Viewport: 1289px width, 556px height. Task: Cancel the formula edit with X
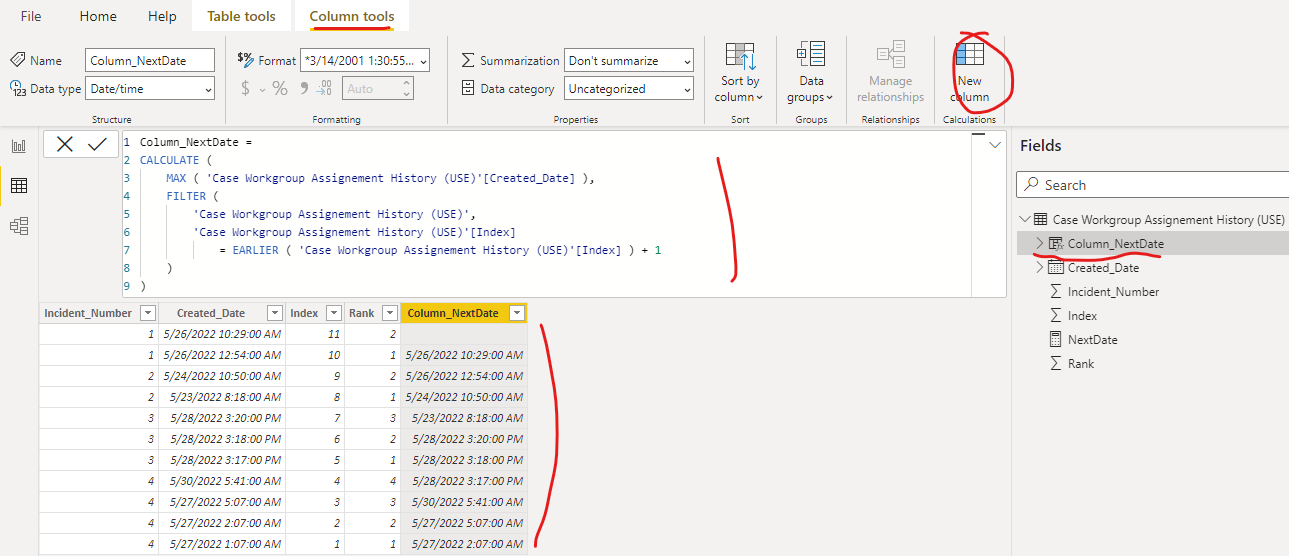point(65,144)
